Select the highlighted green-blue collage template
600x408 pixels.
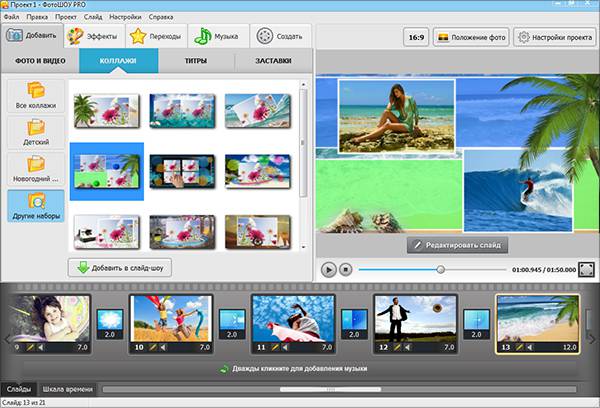click(x=107, y=171)
